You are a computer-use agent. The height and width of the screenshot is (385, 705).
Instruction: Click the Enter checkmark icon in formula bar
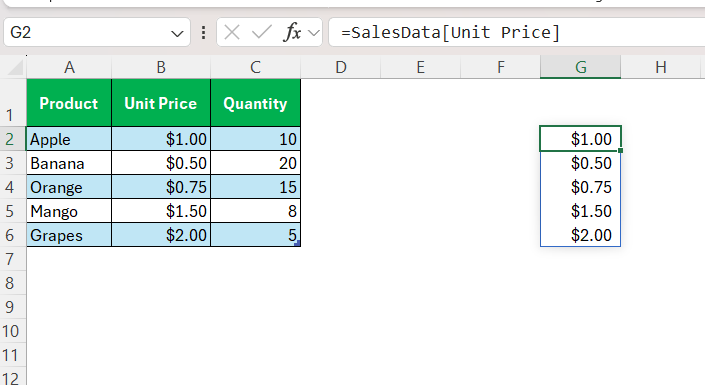tap(261, 32)
